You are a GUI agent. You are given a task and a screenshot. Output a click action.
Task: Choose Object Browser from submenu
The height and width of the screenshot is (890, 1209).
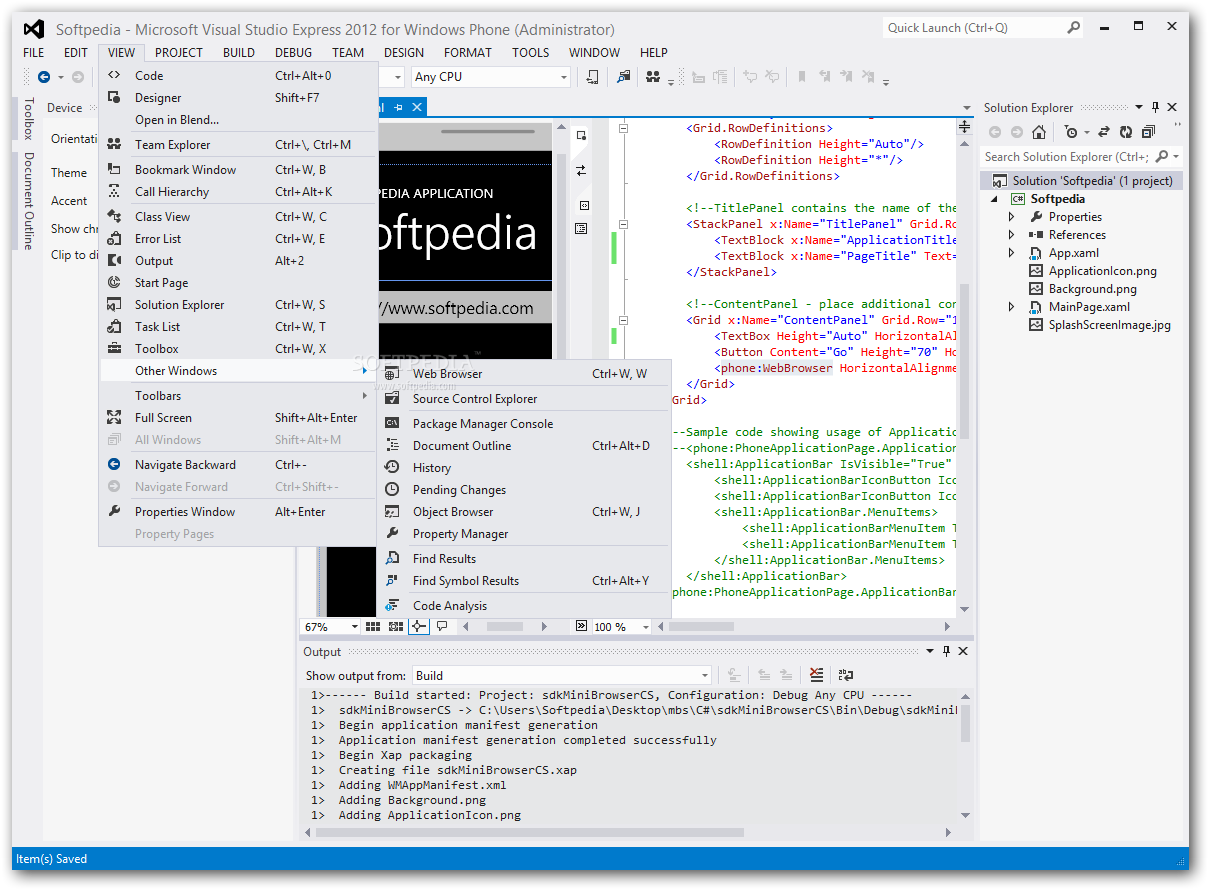click(x=522, y=512)
